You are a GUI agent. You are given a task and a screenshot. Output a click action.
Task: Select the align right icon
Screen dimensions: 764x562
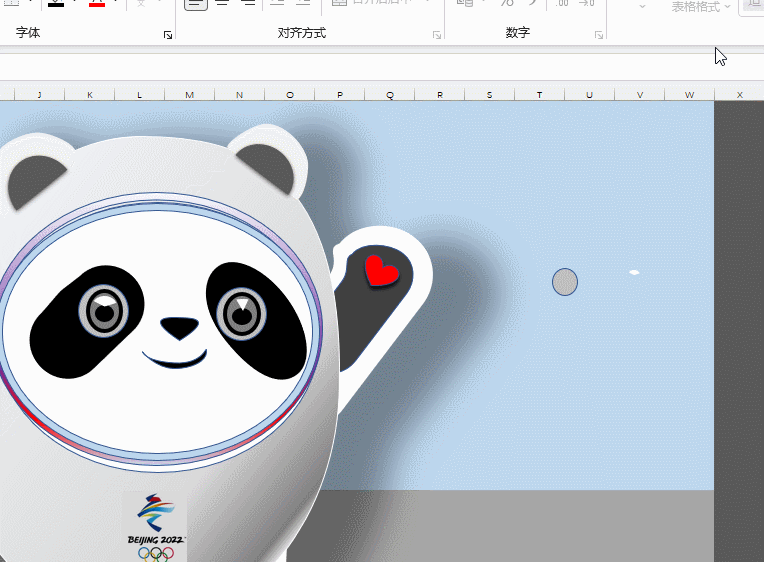[249, 3]
